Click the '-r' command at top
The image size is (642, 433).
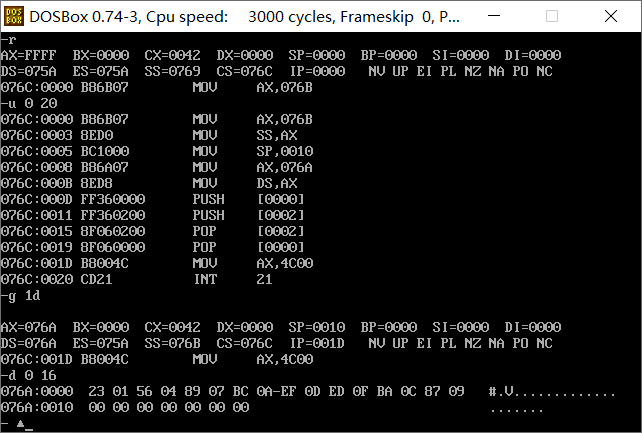tap(9, 39)
